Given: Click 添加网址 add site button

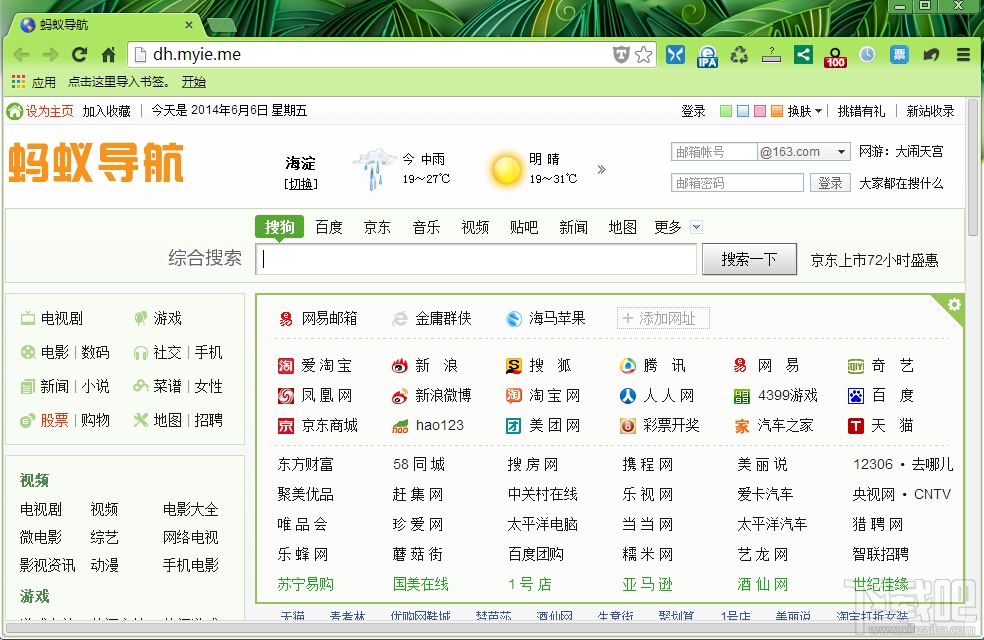Looking at the screenshot, I should (663, 318).
